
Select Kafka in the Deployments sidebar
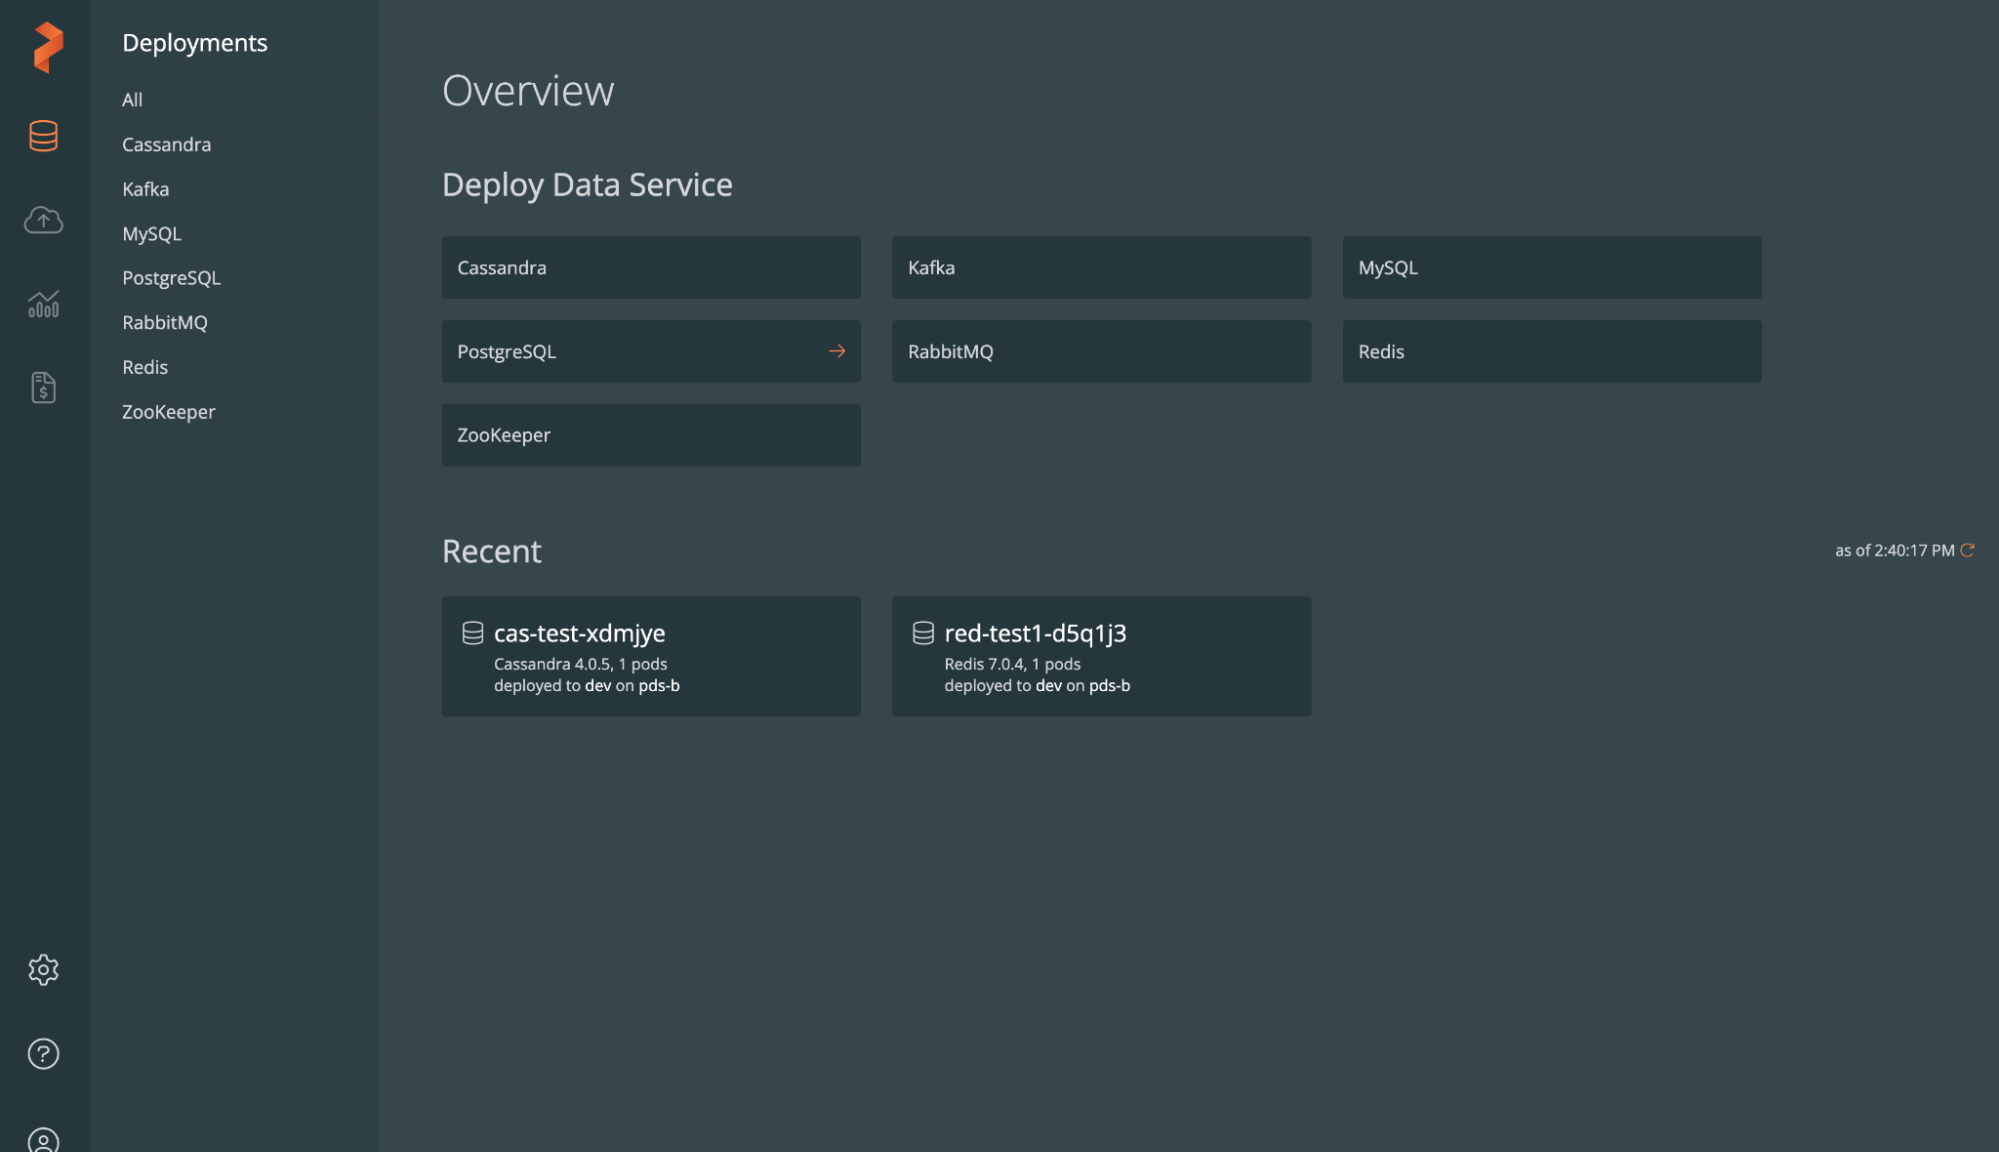pos(145,188)
